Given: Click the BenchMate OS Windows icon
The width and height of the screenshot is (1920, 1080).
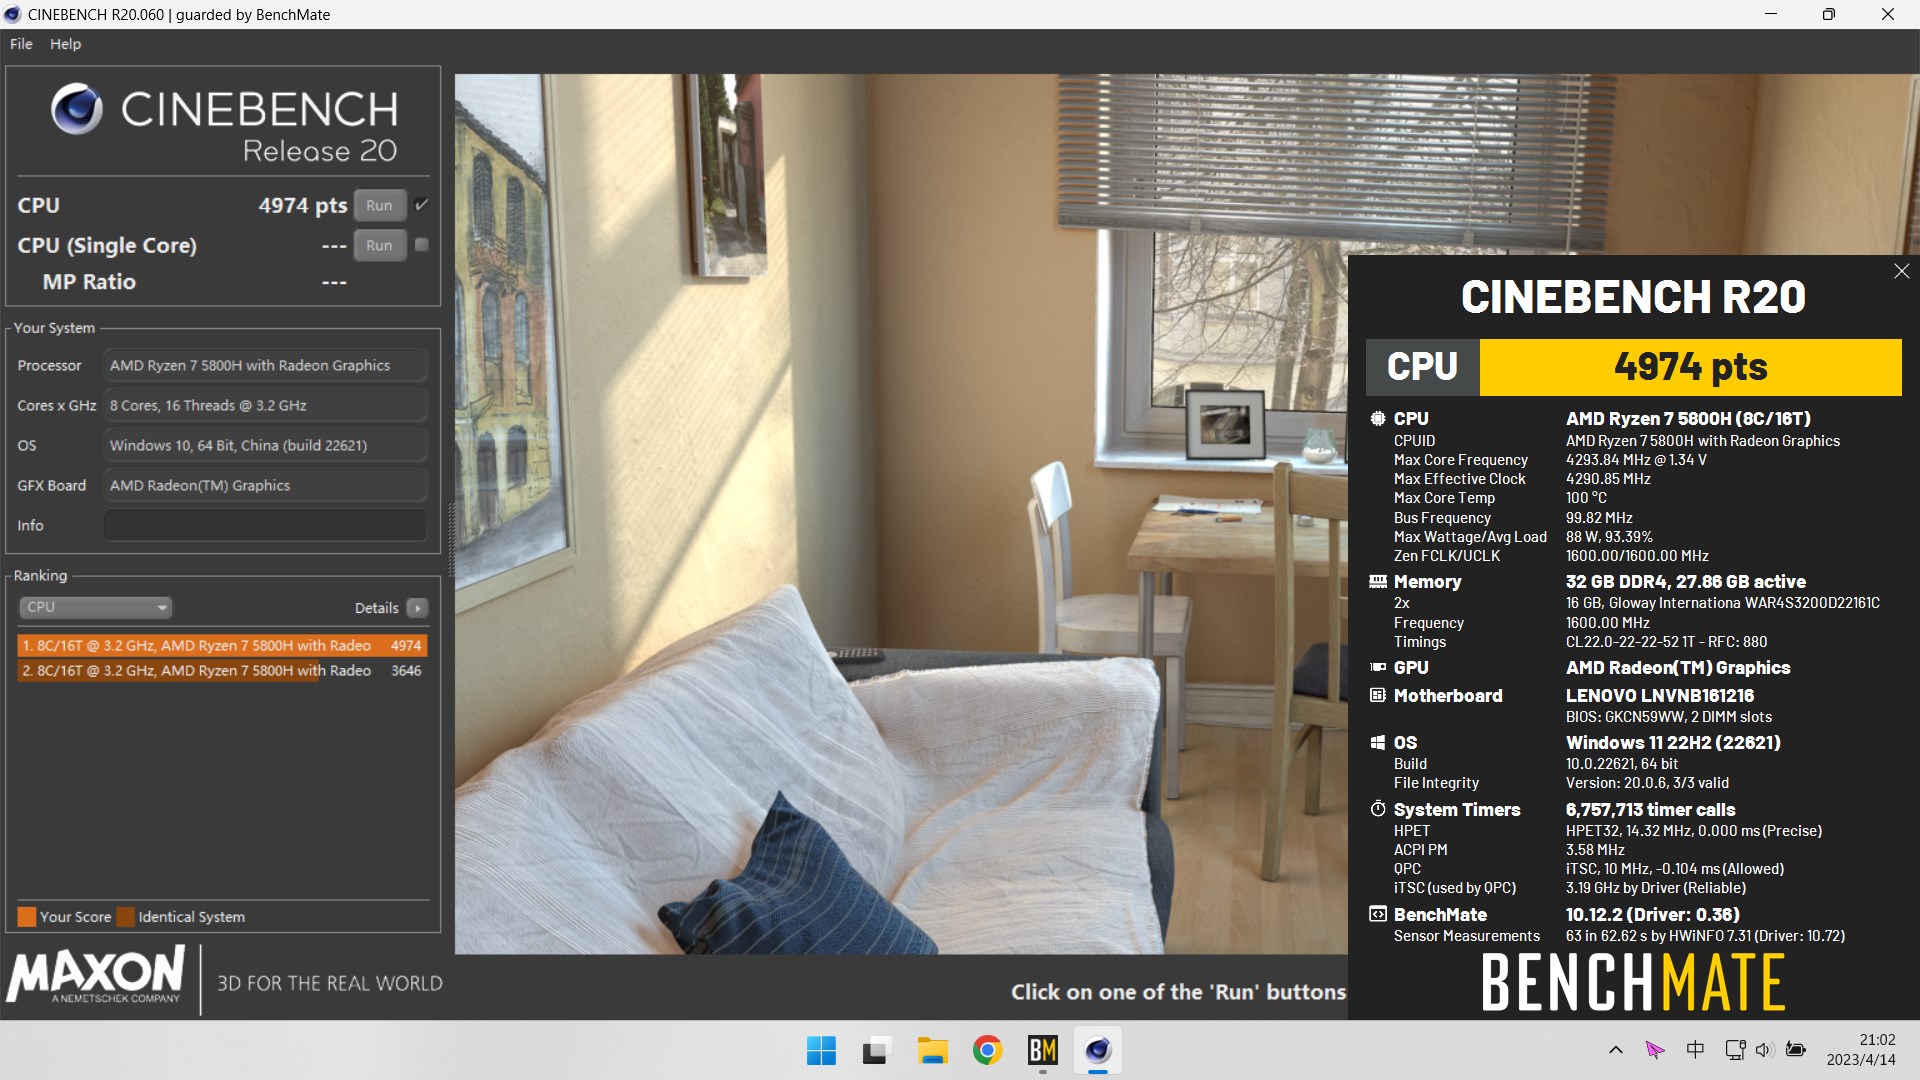Looking at the screenshot, I should pyautogui.click(x=1378, y=742).
